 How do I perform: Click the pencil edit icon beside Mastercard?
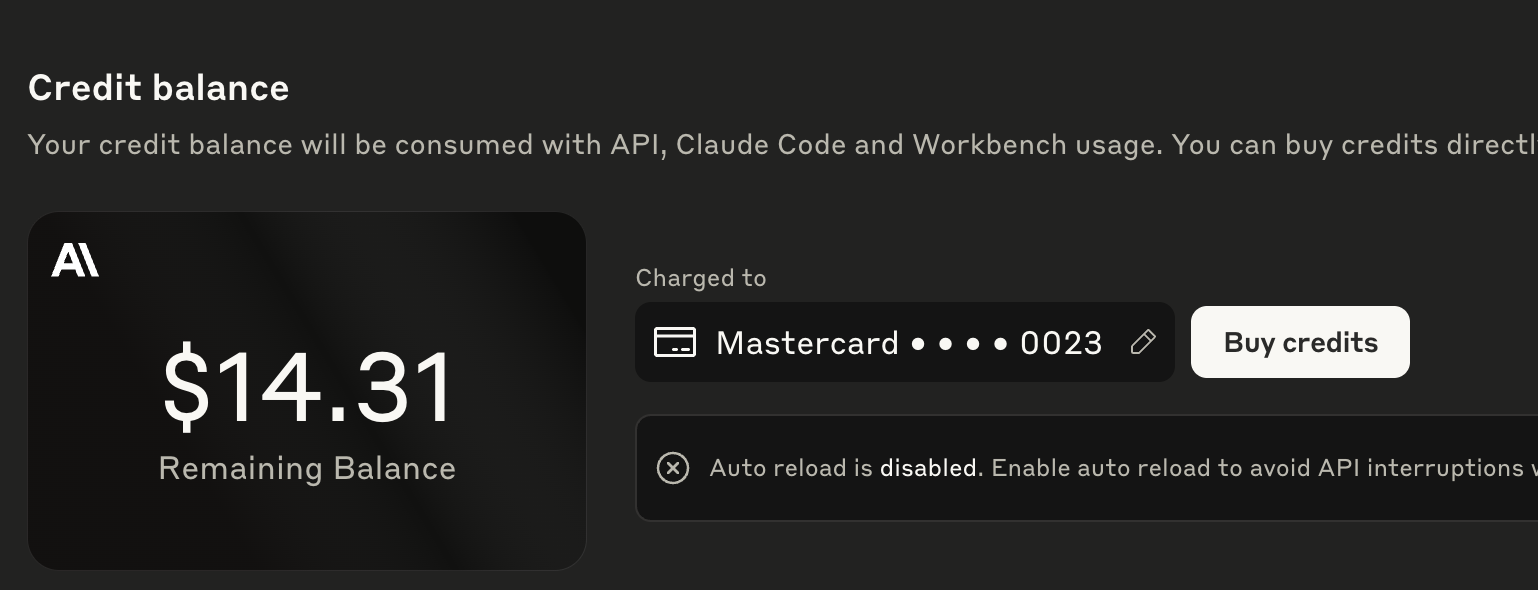(x=1143, y=342)
